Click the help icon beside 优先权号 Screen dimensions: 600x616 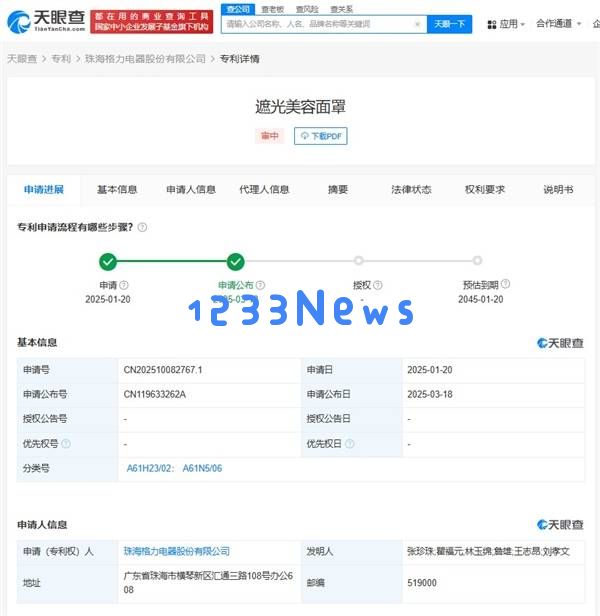(x=66, y=444)
